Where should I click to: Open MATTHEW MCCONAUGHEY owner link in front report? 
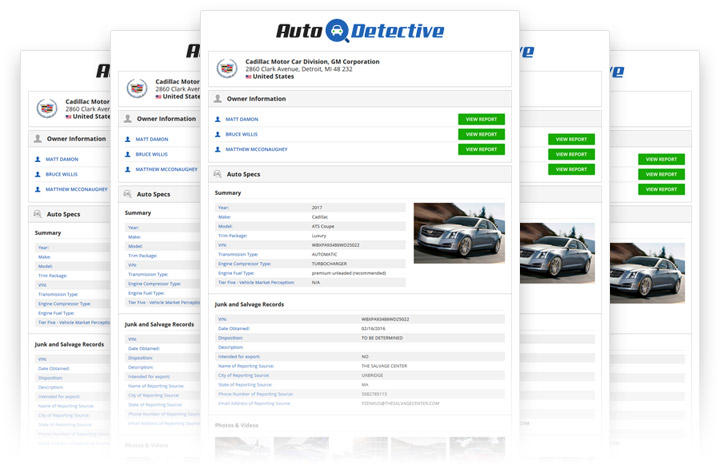click(x=256, y=149)
